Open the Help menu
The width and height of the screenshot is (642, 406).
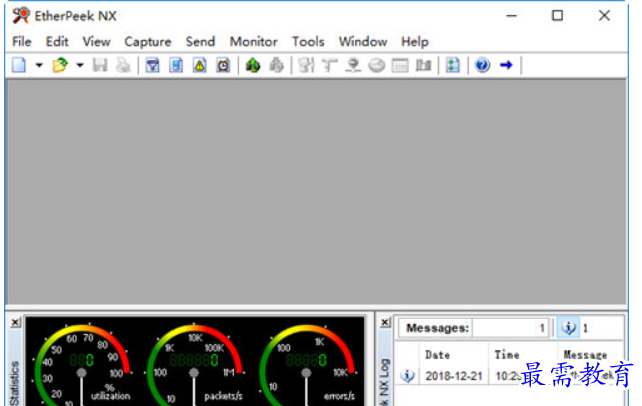coord(415,41)
